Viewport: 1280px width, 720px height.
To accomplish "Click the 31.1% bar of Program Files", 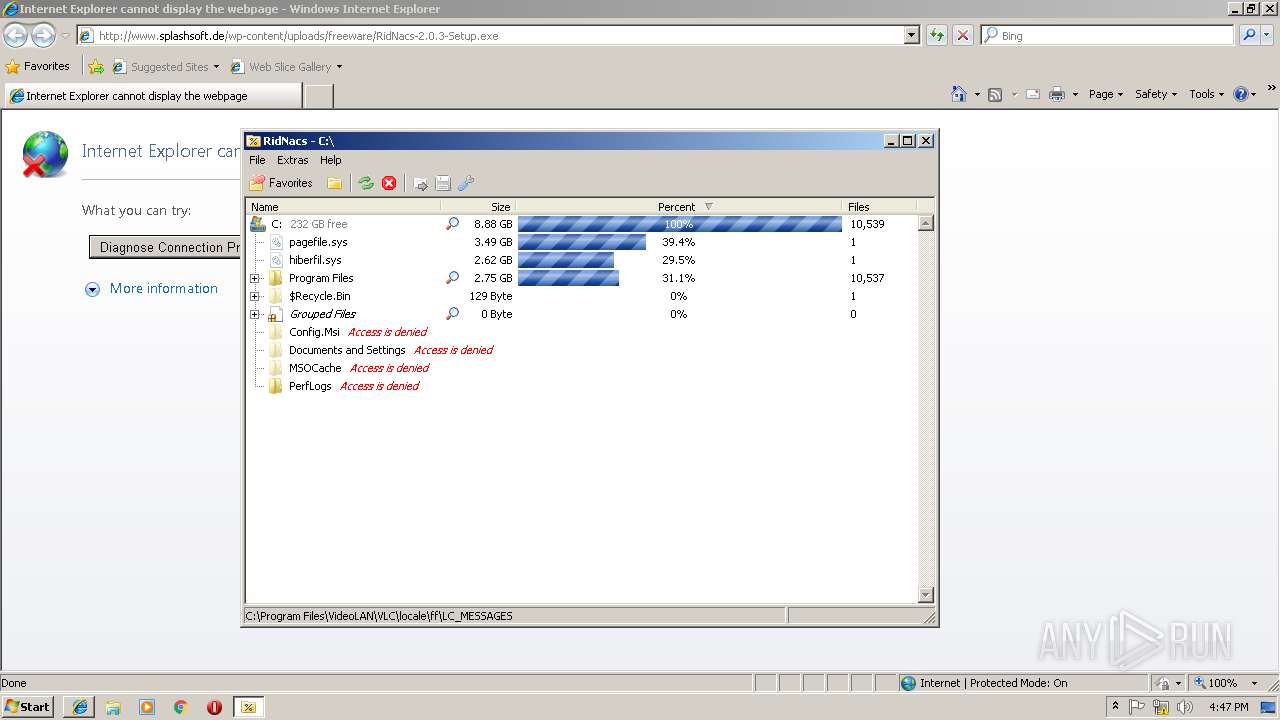I will click(568, 278).
